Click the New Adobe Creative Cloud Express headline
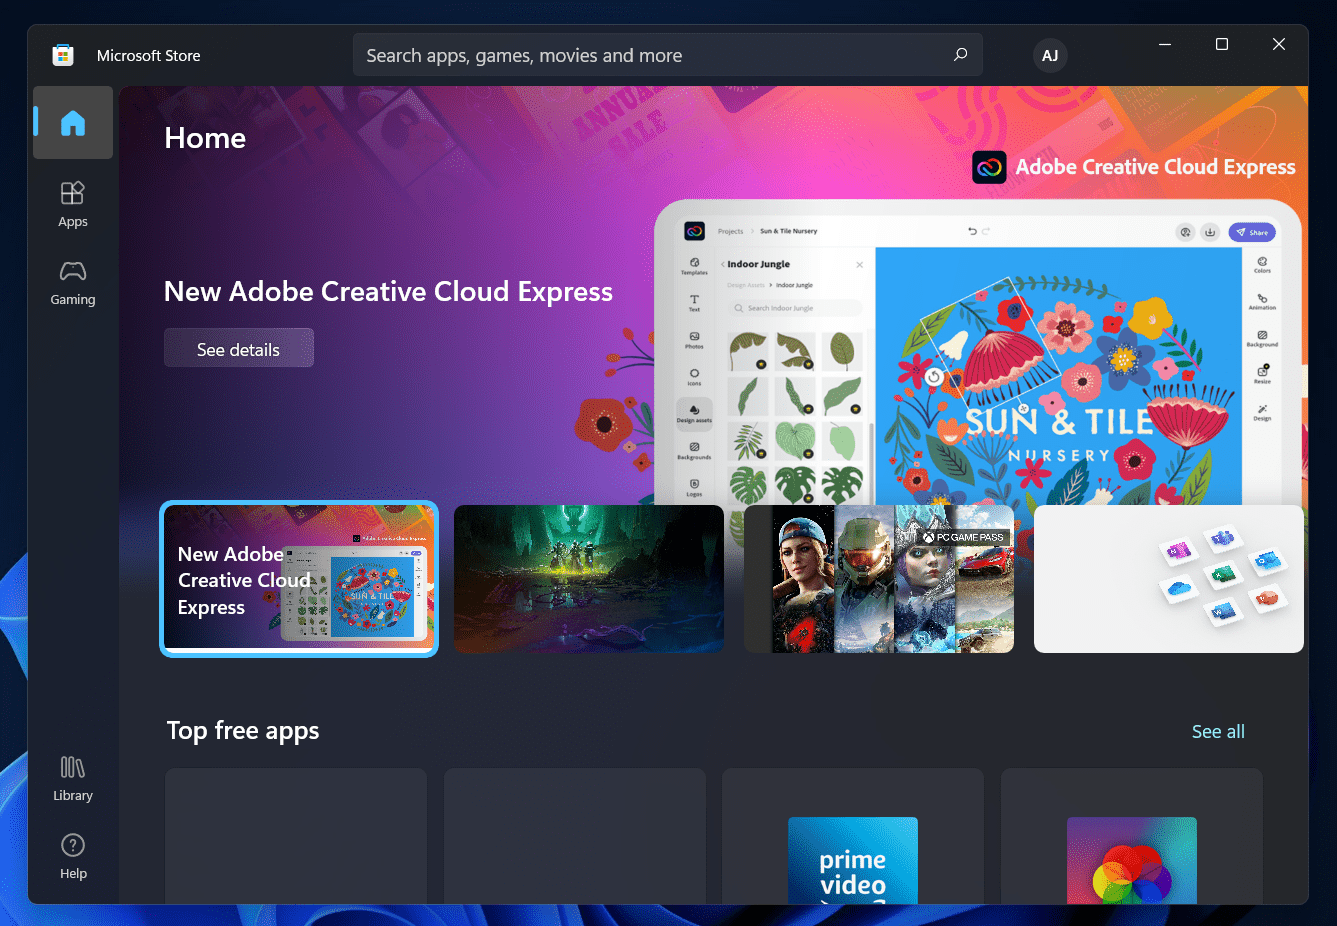 (388, 291)
